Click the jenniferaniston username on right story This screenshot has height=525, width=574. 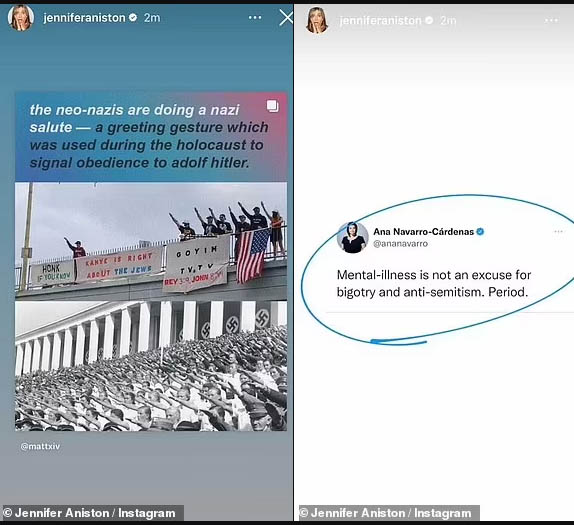point(380,21)
